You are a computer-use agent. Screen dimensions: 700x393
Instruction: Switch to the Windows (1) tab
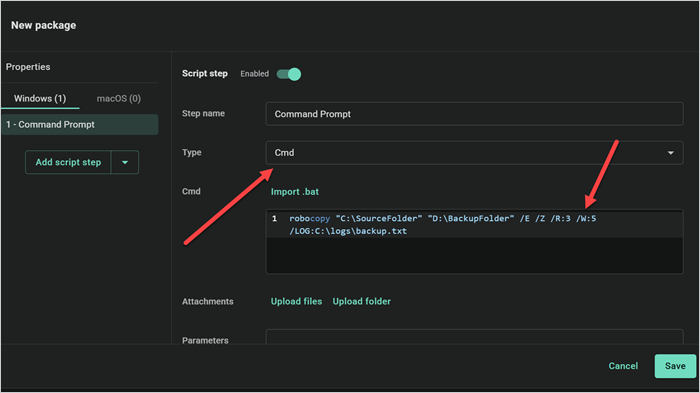[40, 99]
